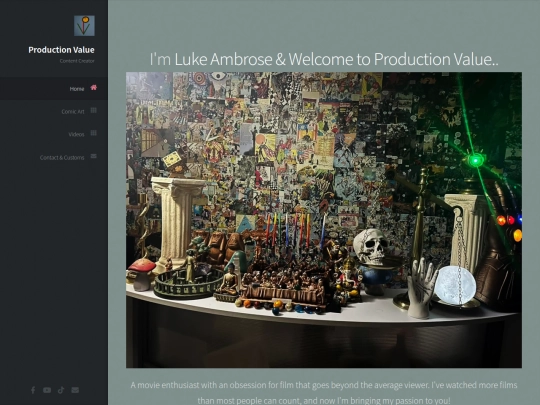
Task: Click the grid icon beside Comic Art
Action: click(x=94, y=111)
